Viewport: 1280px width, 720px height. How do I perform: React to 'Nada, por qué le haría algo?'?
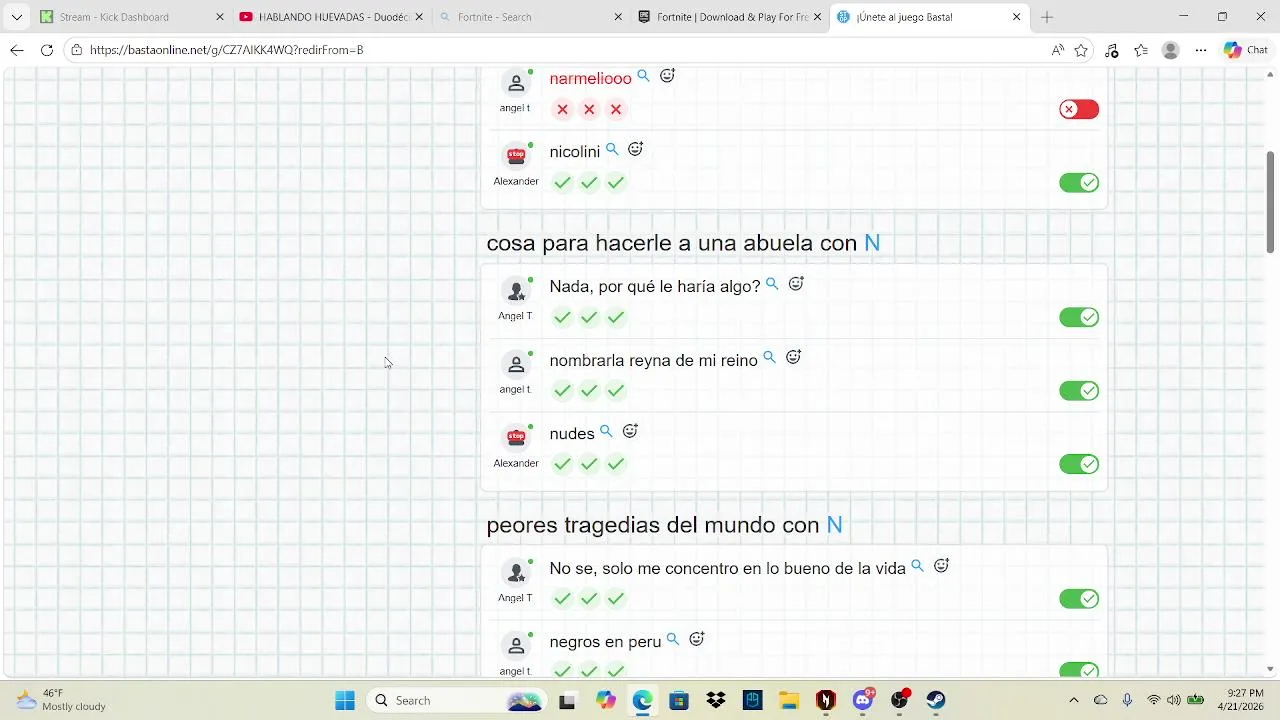tap(796, 284)
